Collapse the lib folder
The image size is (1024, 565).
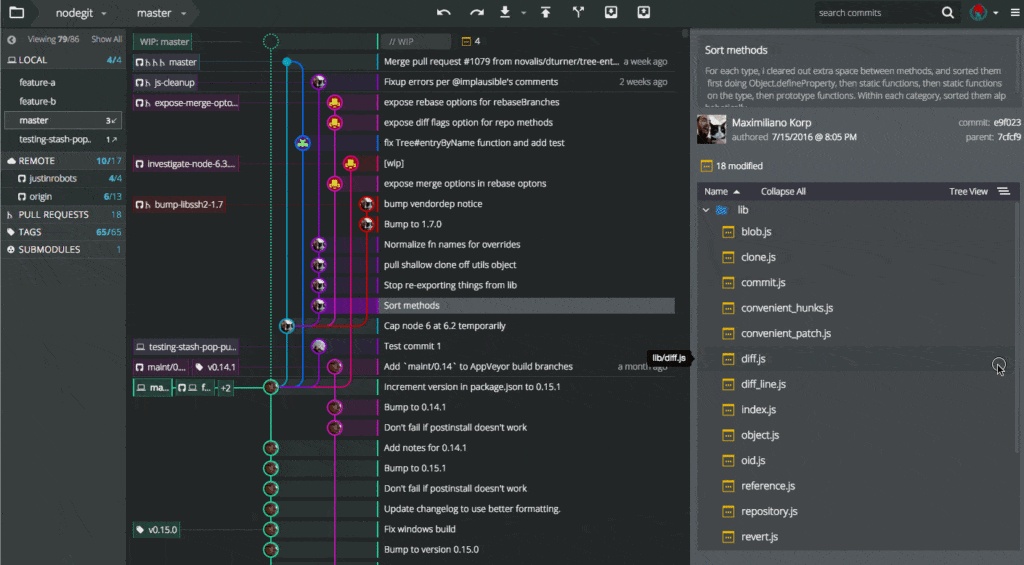point(706,210)
